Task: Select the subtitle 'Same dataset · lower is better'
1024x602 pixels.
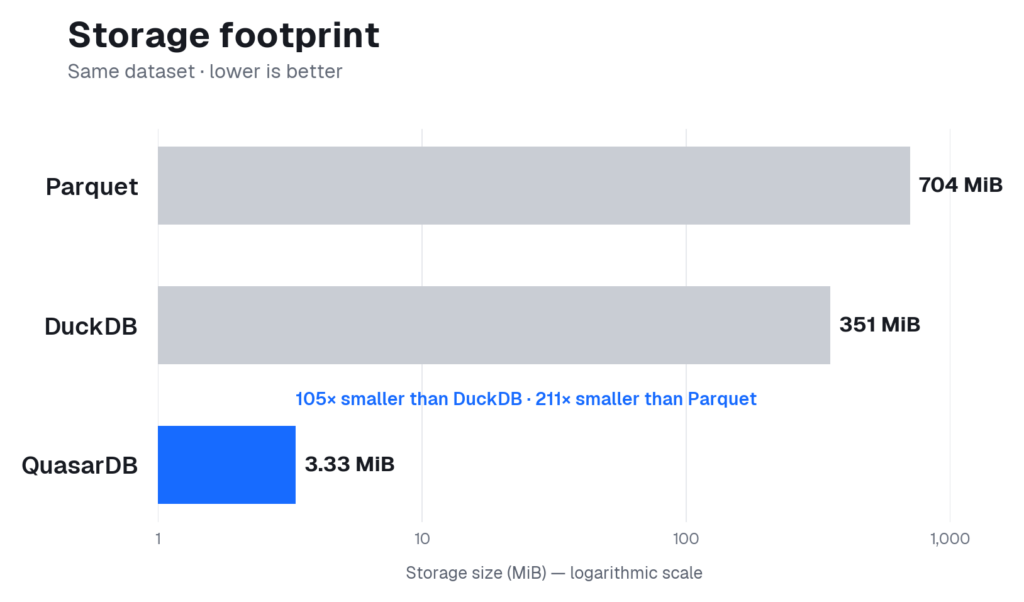Action: click(x=205, y=71)
